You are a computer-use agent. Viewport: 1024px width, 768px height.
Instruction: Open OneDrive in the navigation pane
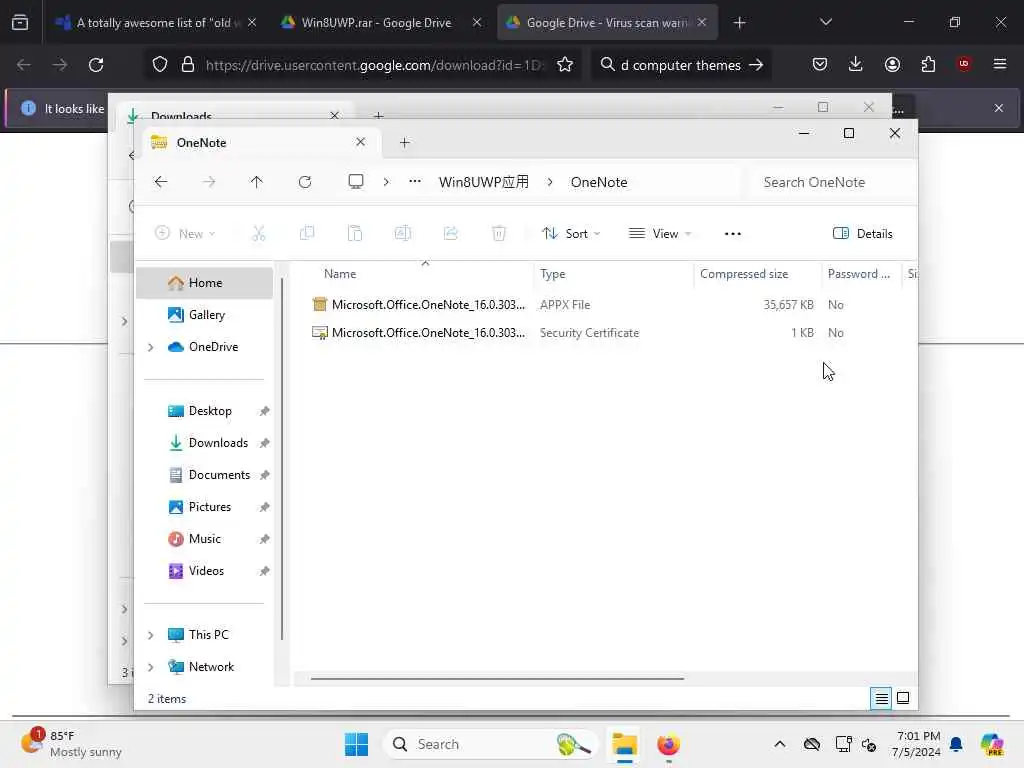204,347
